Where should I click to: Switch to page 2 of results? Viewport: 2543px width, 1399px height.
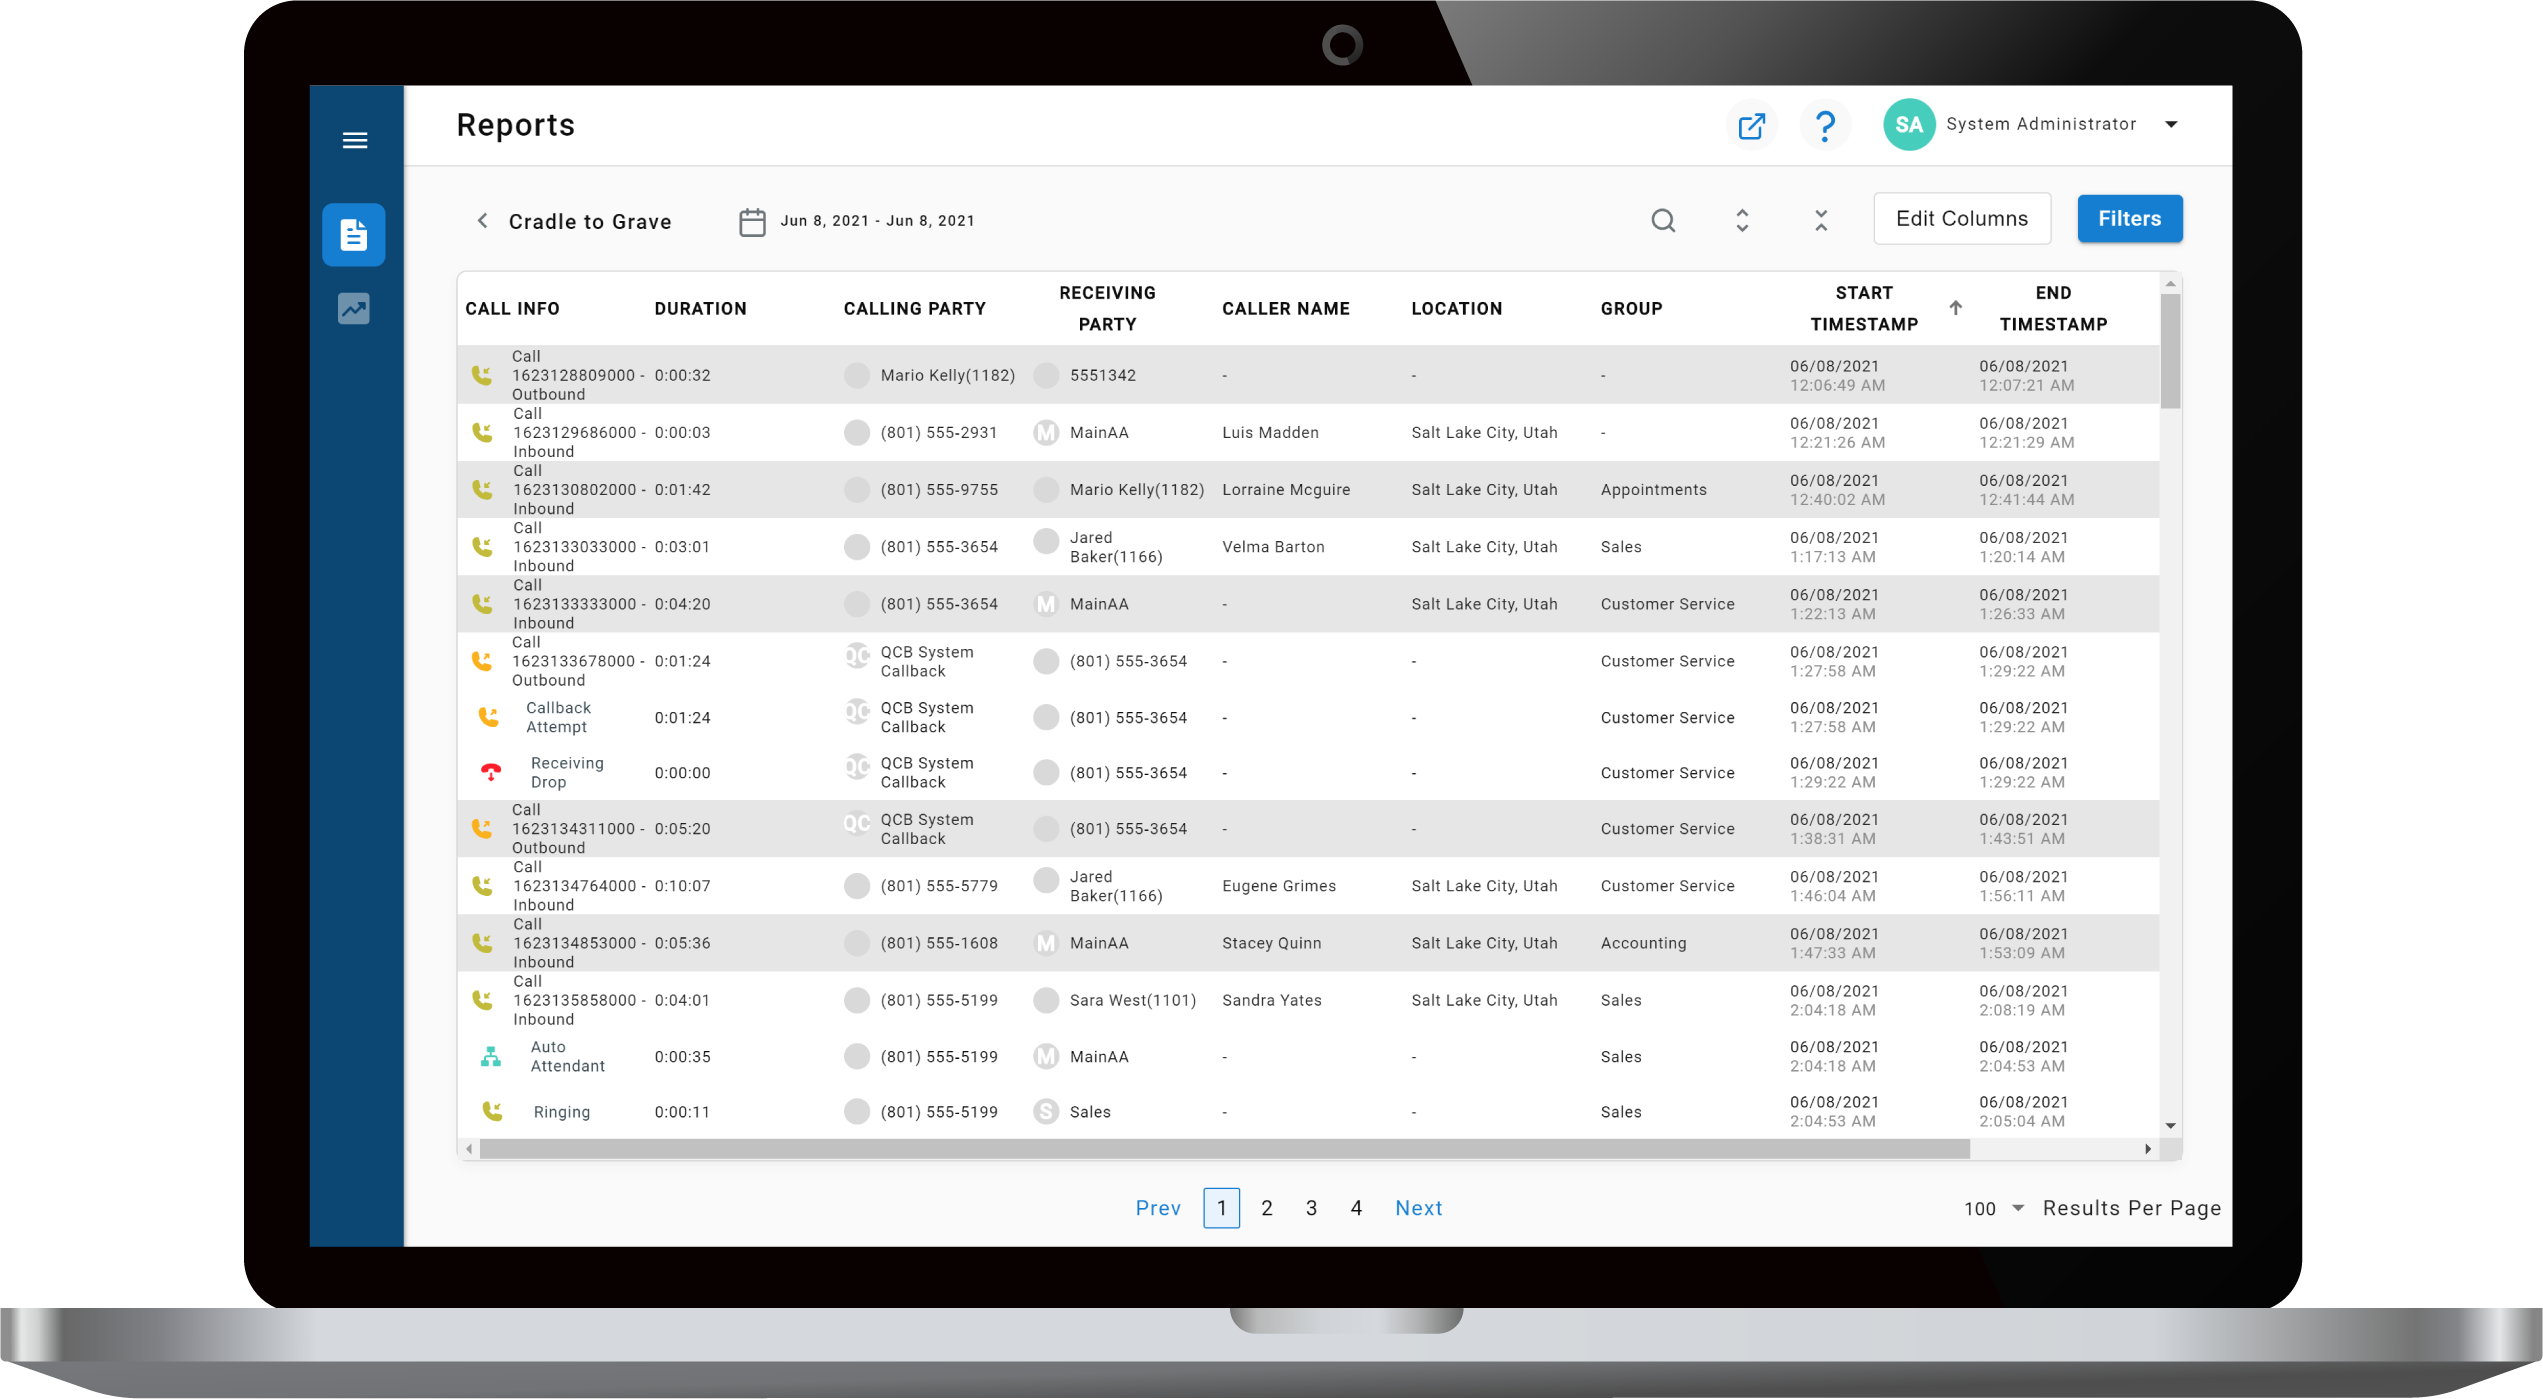1266,1207
